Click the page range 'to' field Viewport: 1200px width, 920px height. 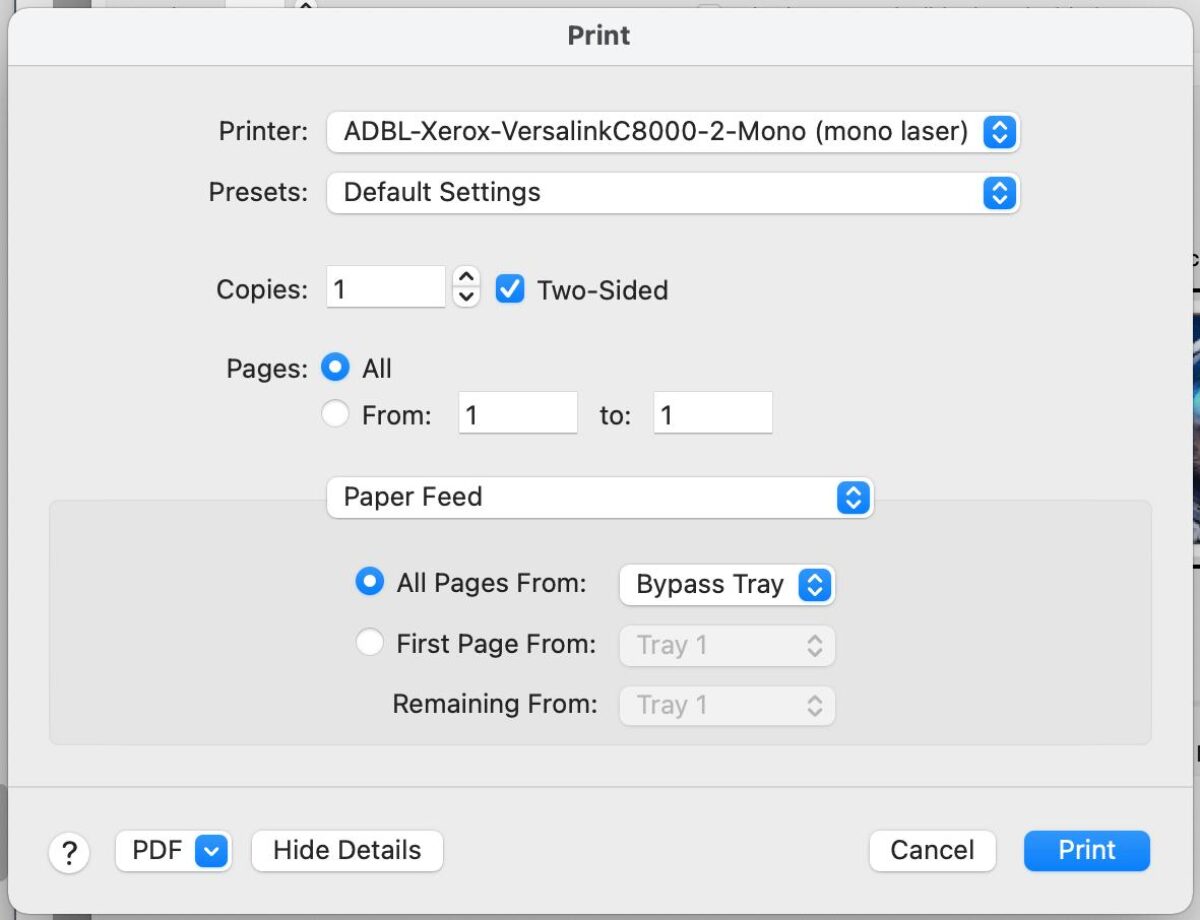pos(713,413)
